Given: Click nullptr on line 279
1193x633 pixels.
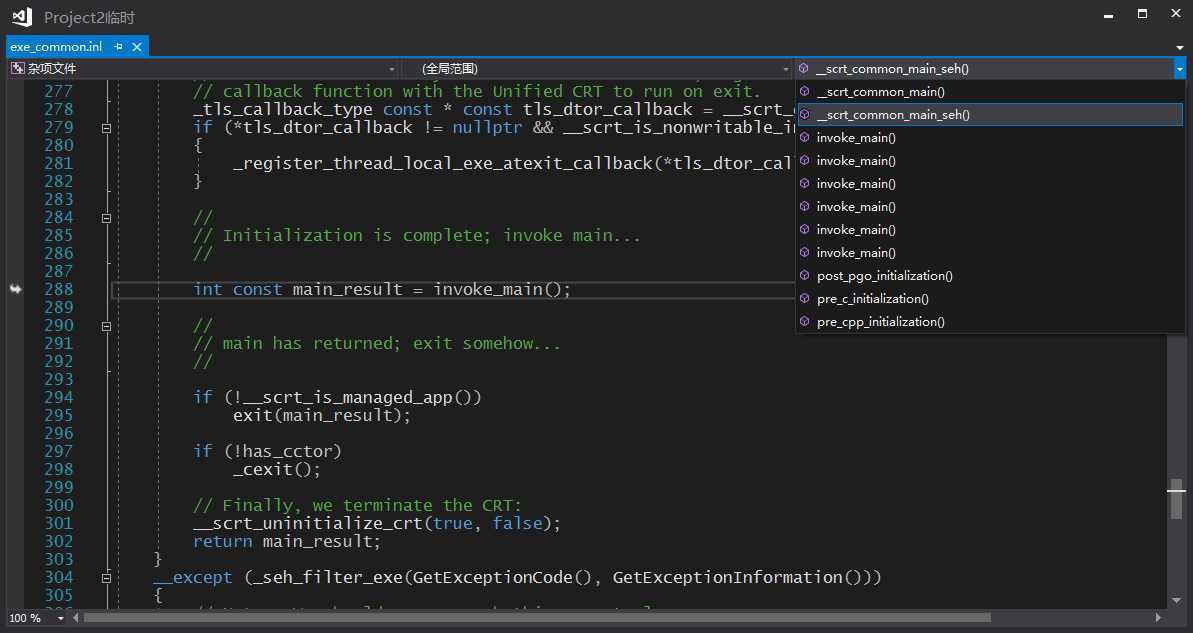Looking at the screenshot, I should pos(487,128).
